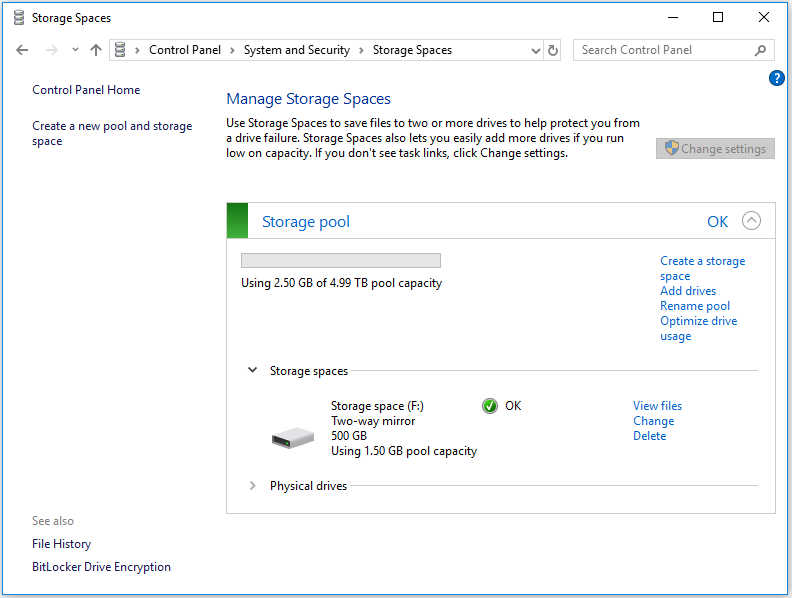Click the Add drives link
The width and height of the screenshot is (792, 598).
(x=688, y=291)
